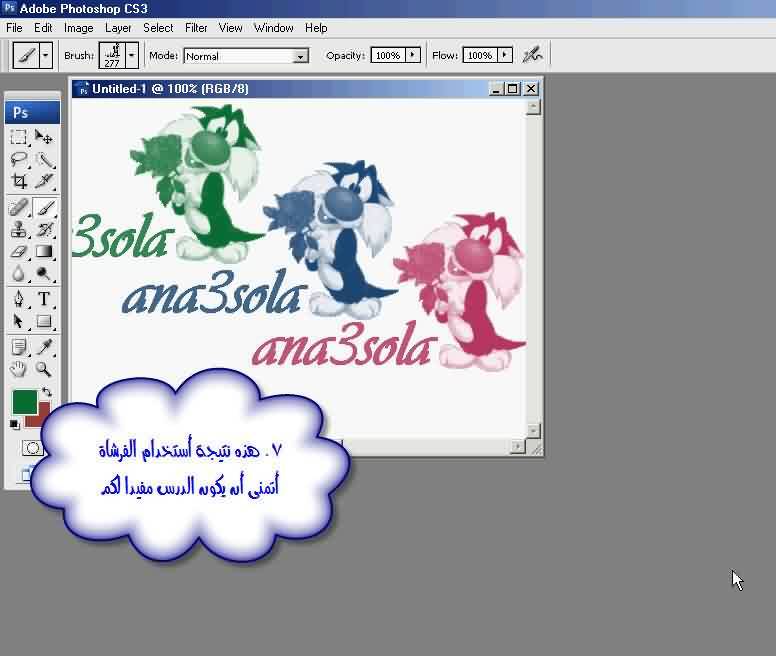The width and height of the screenshot is (776, 656).
Task: Select the Eyedropper tool
Action: (x=44, y=347)
